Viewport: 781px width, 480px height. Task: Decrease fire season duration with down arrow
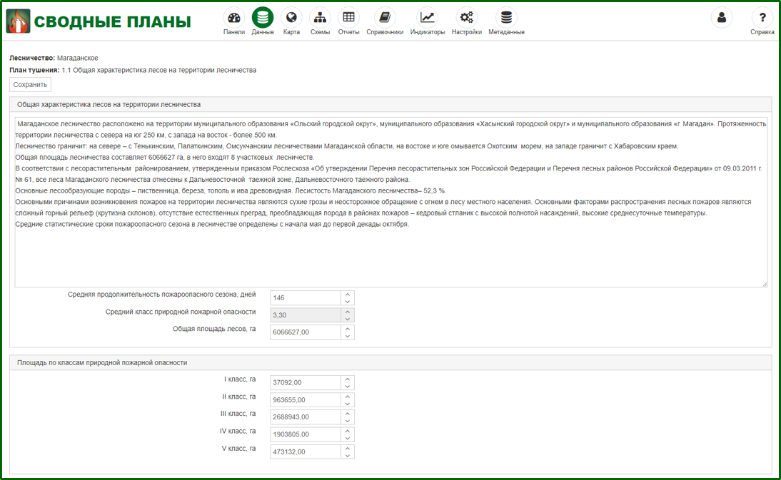pos(348,301)
